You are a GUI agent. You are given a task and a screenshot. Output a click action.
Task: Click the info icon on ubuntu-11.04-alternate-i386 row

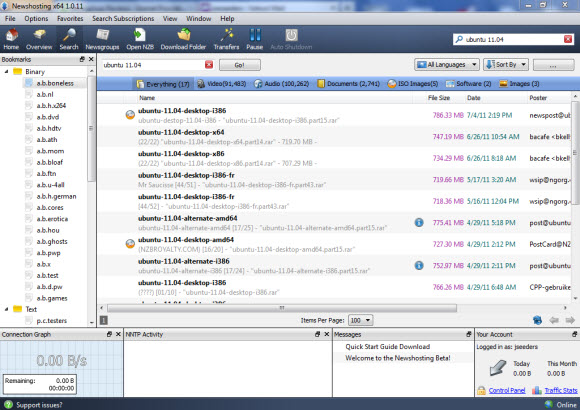pyautogui.click(x=419, y=265)
